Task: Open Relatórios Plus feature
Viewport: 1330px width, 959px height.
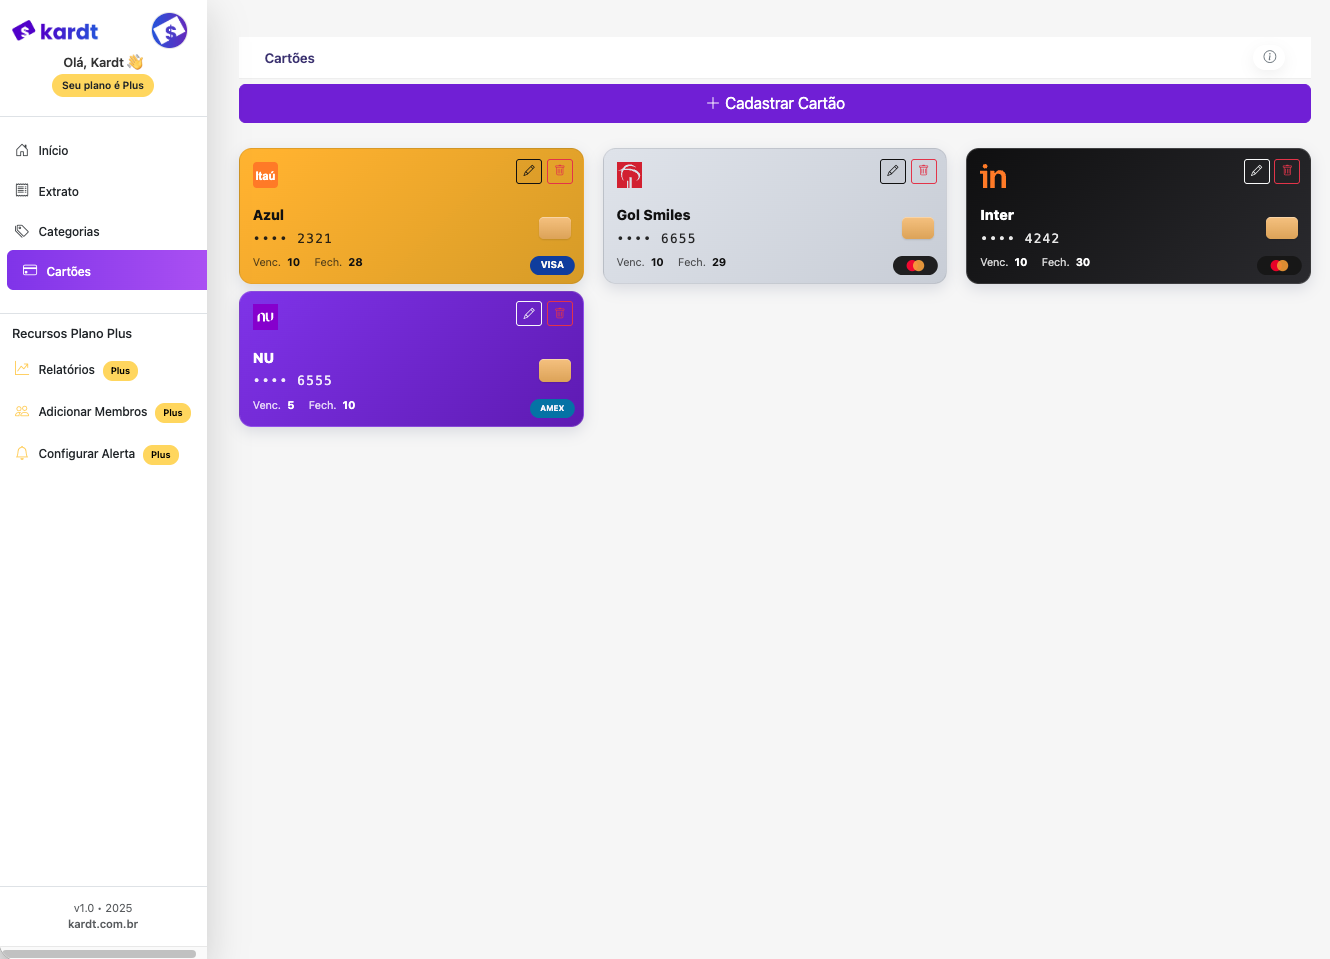Action: pyautogui.click(x=66, y=370)
